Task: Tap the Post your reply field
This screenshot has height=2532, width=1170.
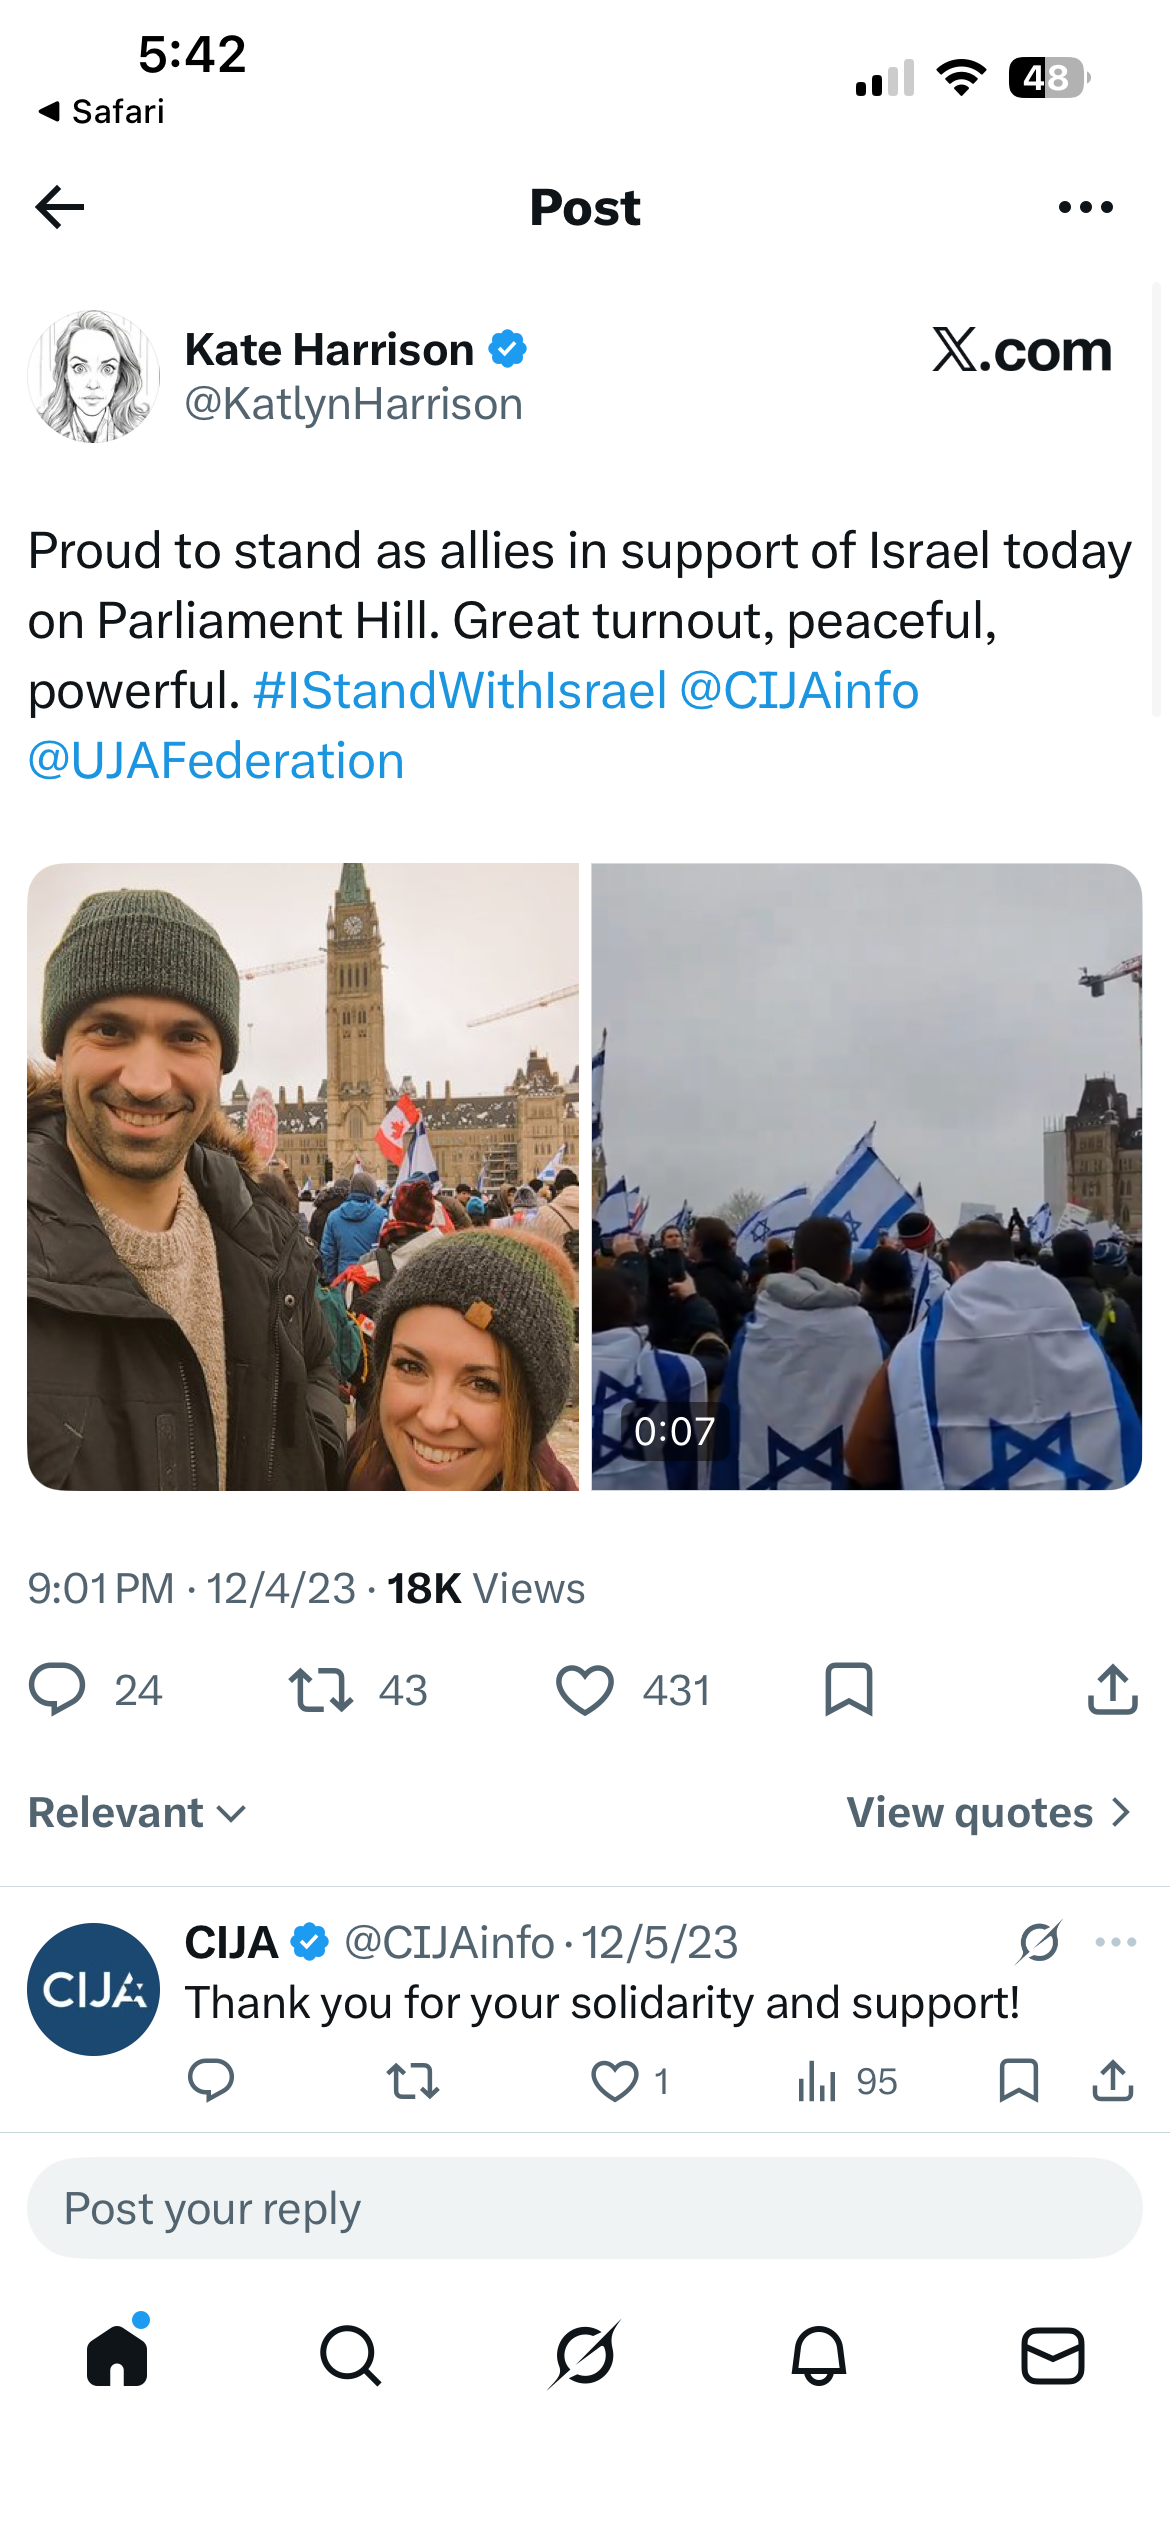Action: pos(584,2208)
